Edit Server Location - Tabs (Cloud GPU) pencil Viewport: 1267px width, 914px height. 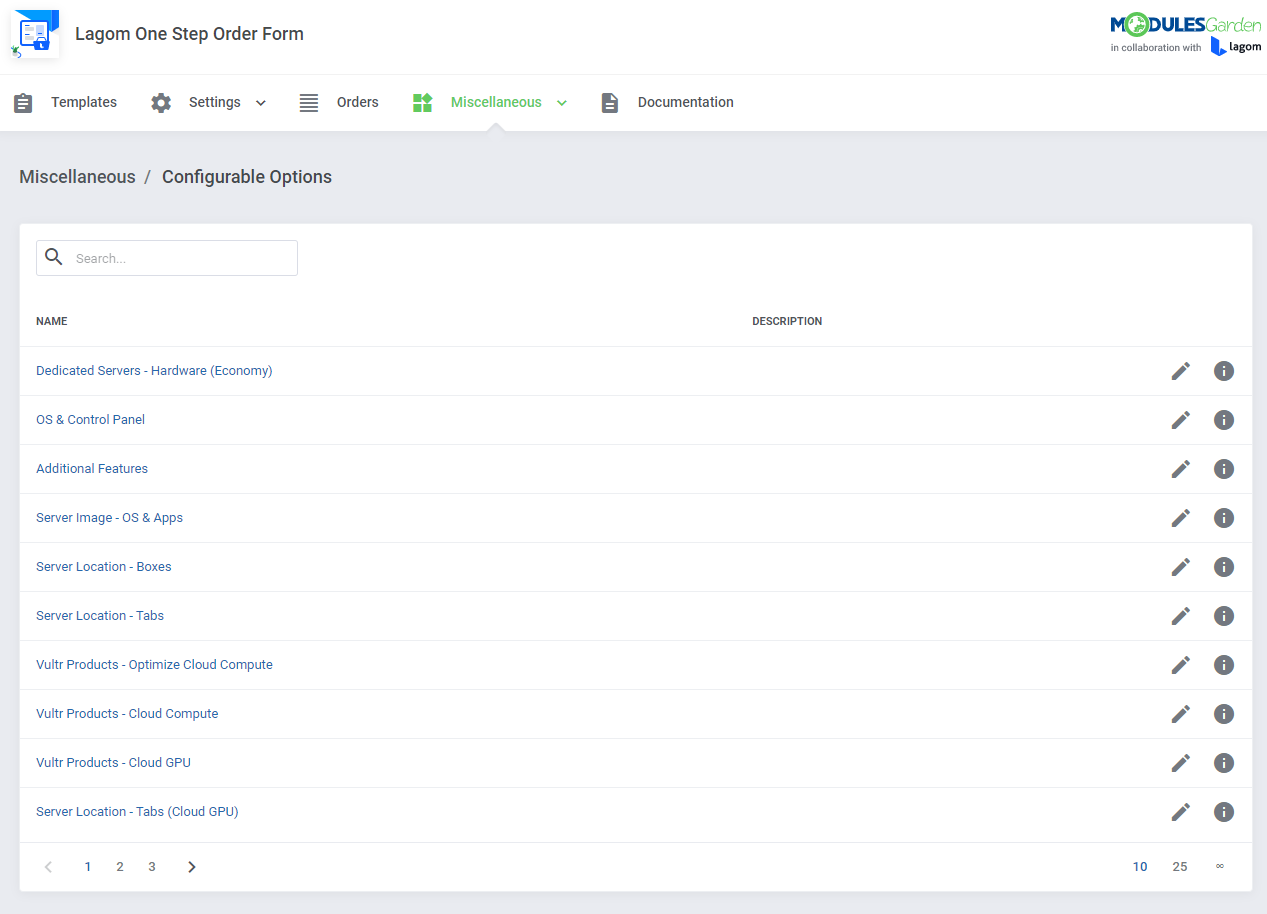1181,812
